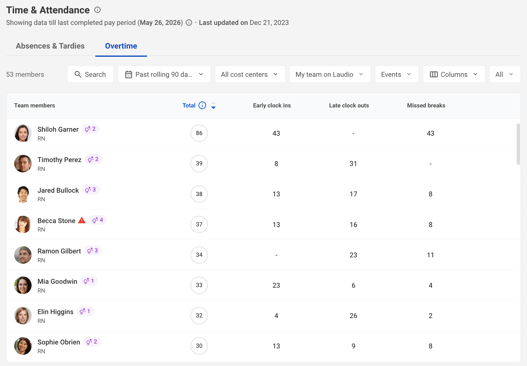The image size is (527, 366).
Task: Open the All cost centers dropdown
Action: [x=250, y=74]
